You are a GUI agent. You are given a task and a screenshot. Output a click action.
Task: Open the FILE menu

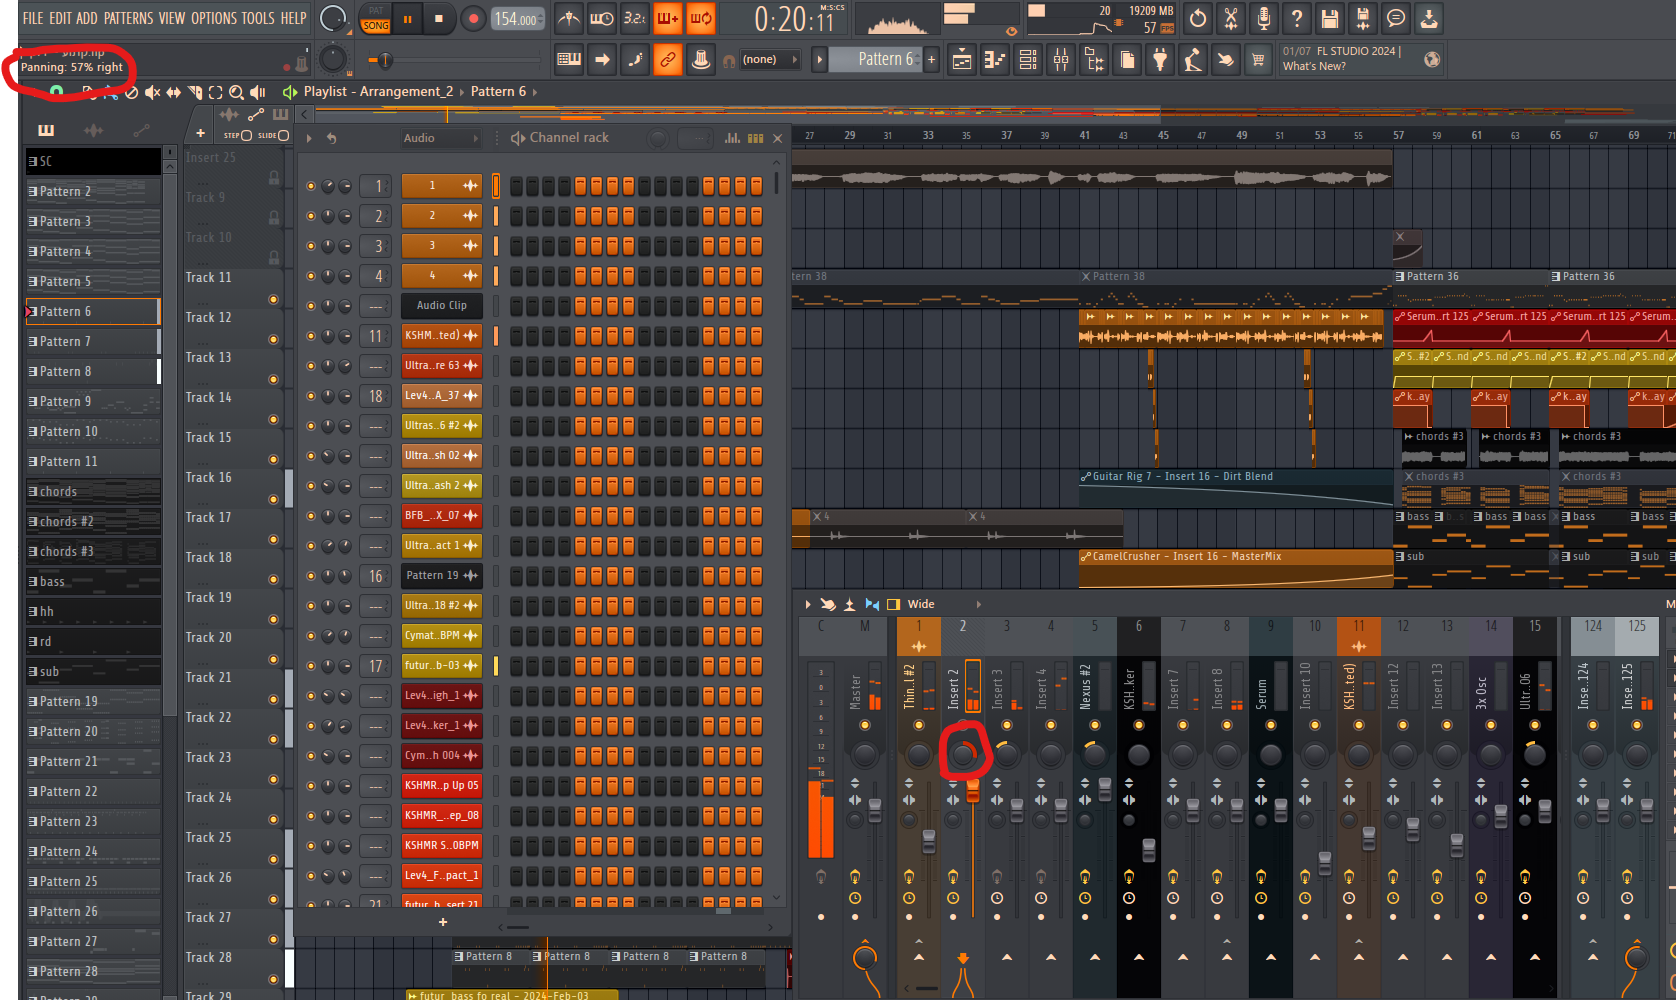[x=33, y=18]
